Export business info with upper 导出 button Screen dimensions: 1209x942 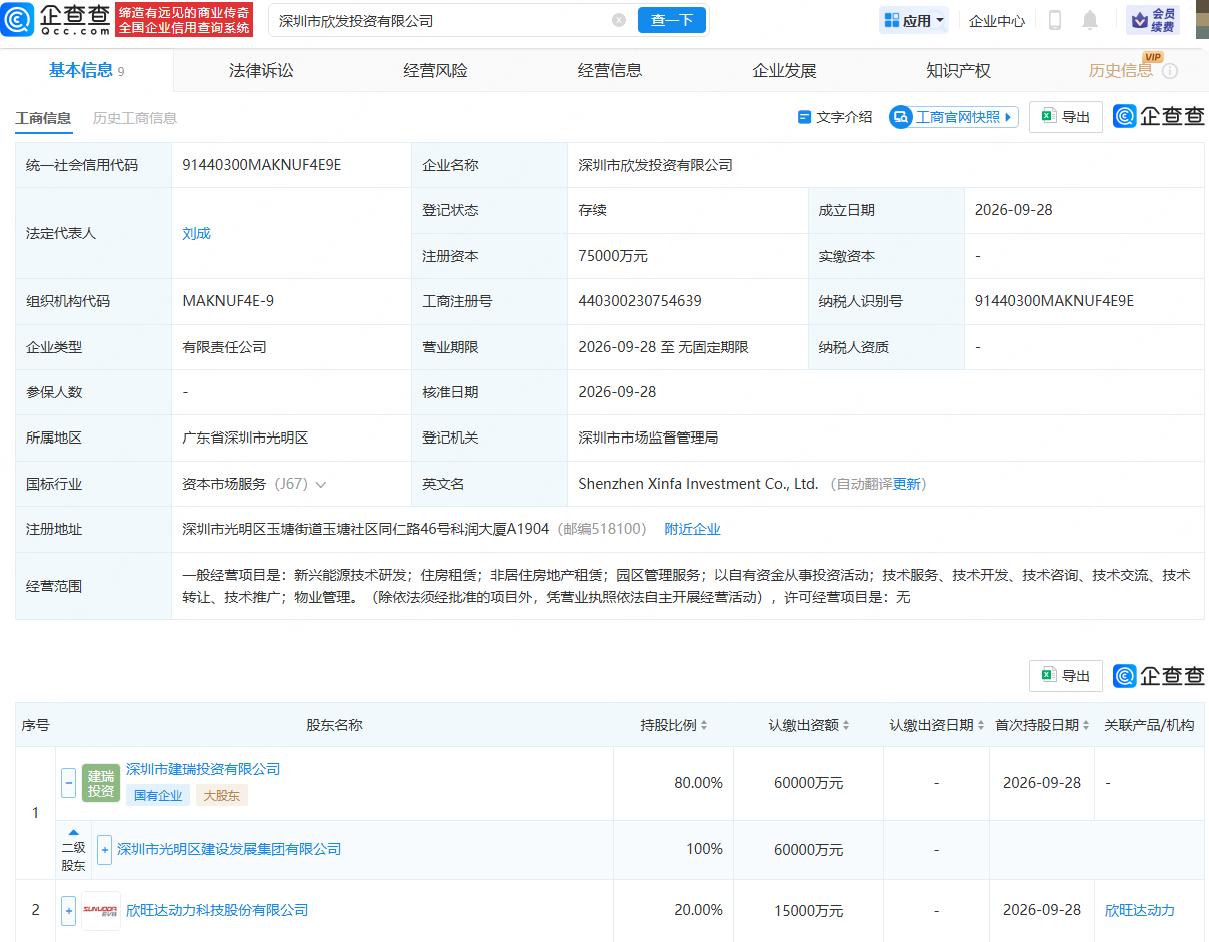(x=1066, y=117)
